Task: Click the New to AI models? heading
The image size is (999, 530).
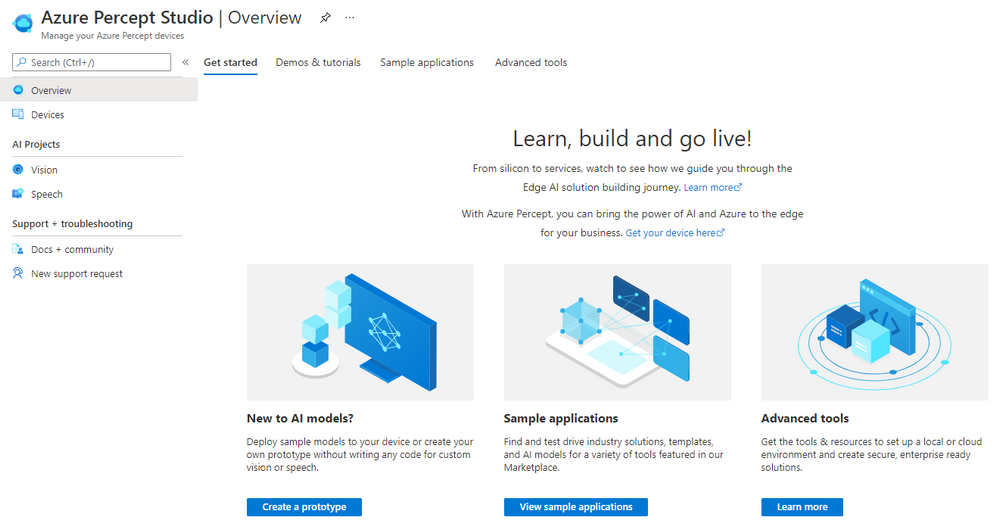Action: 300,419
